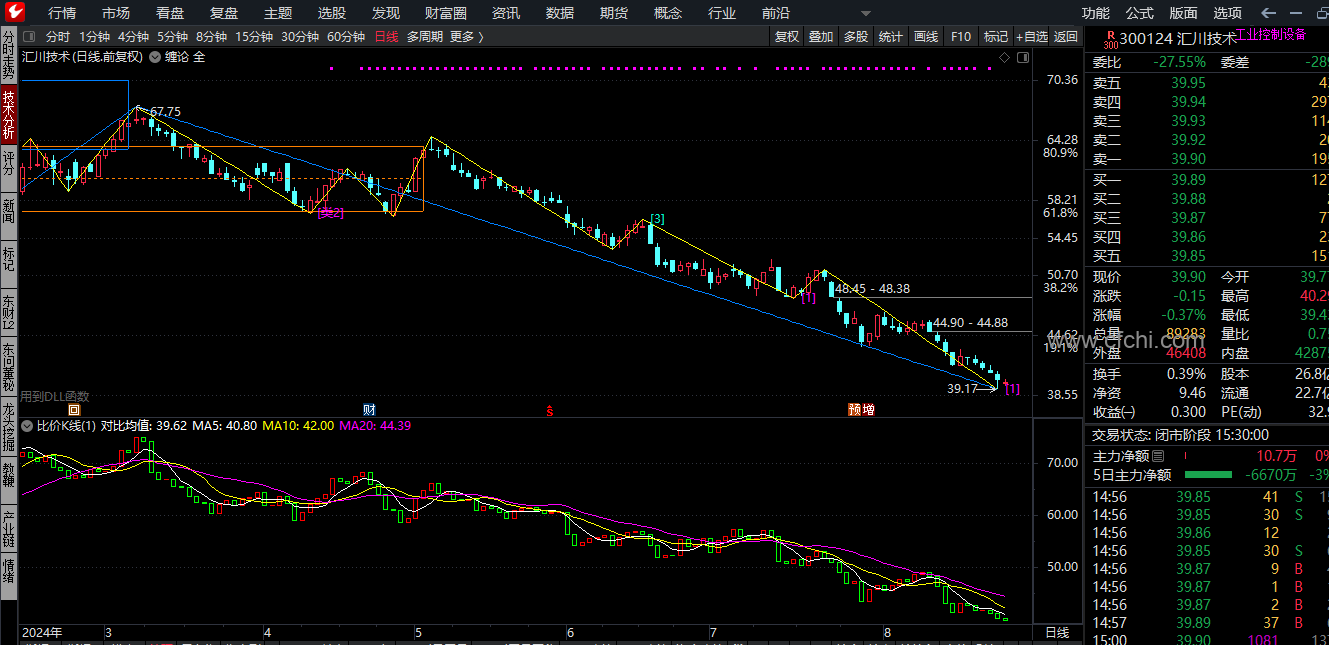Click the R300 margin badge icon
The width and height of the screenshot is (1329, 645).
coord(1110,39)
